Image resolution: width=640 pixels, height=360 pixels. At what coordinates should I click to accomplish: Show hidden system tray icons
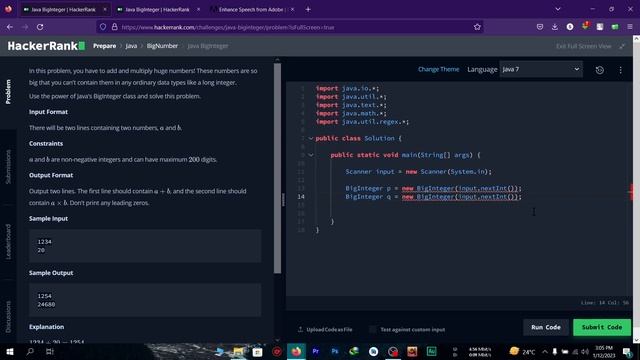[545, 351]
